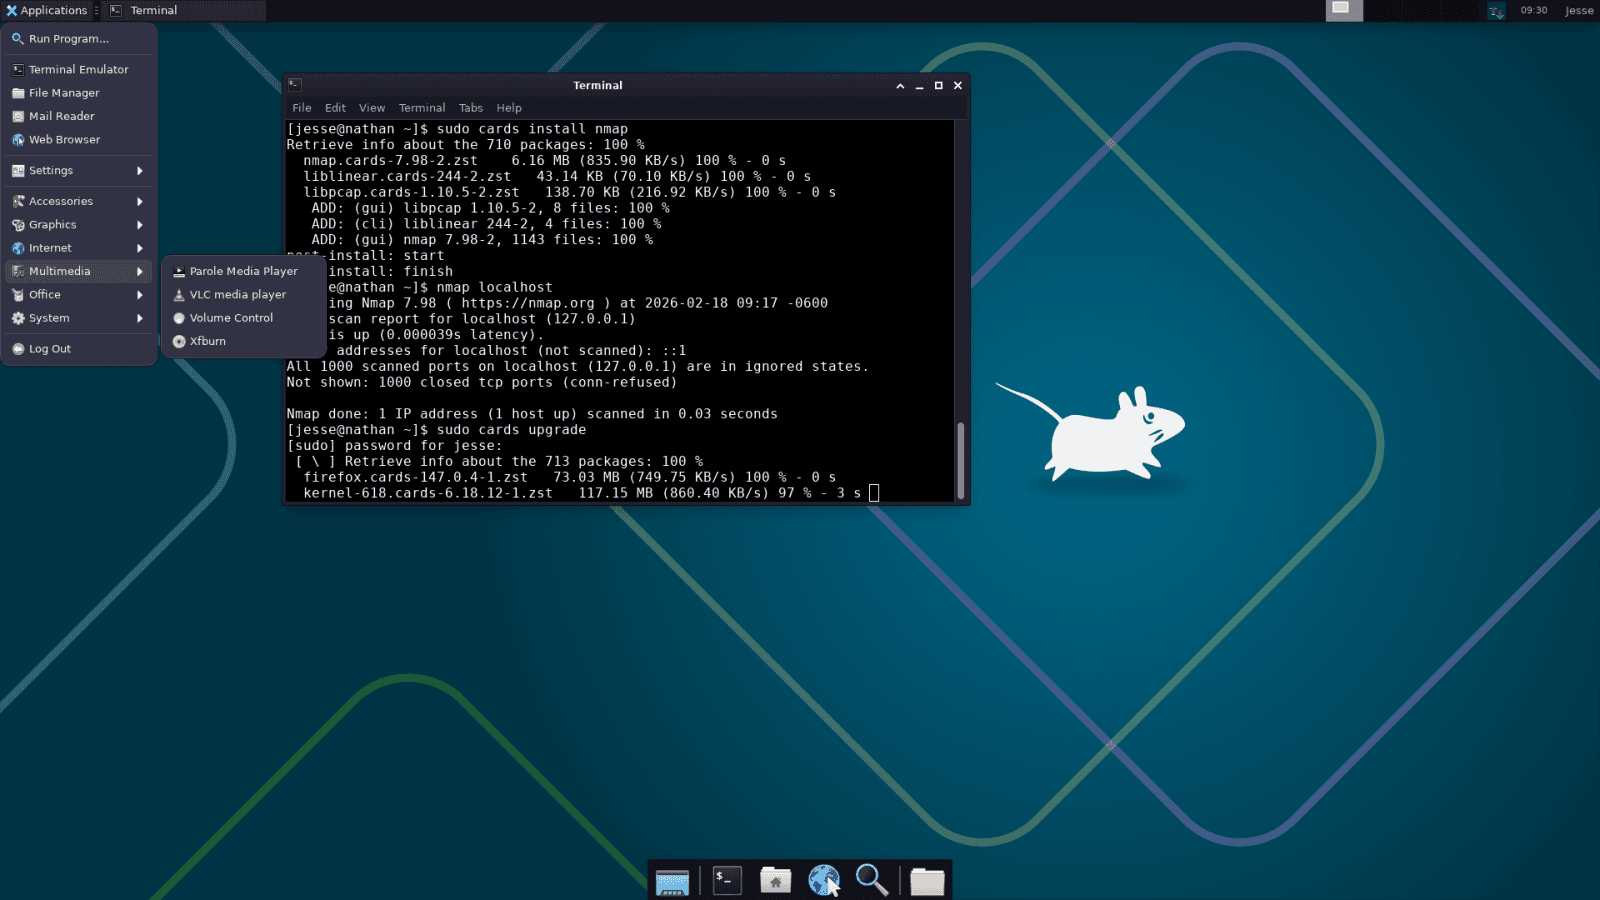Launch the web browser globe icon on the dock
The image size is (1600, 900).
click(x=824, y=879)
